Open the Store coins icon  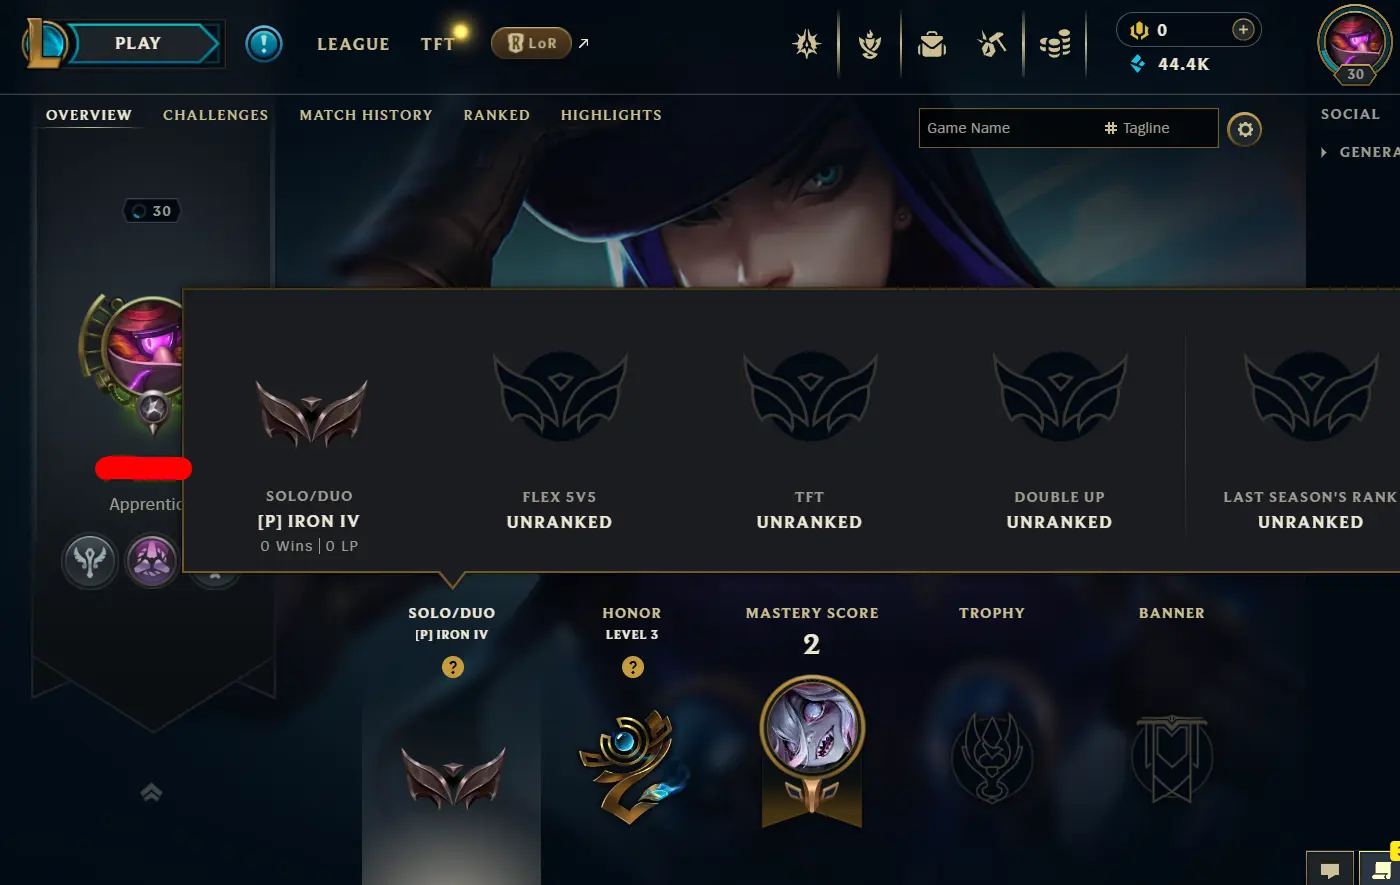click(x=1055, y=44)
